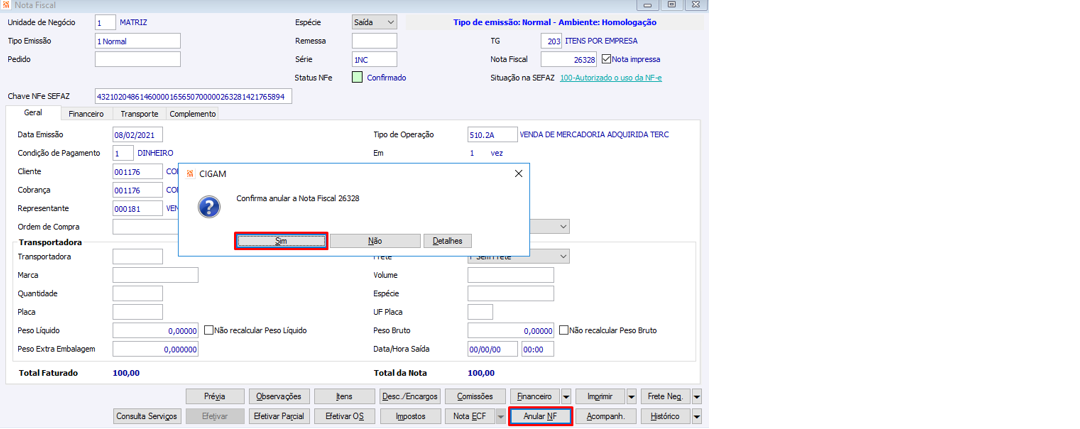Confirm with the Sim button
The image size is (1080, 429).
point(281,241)
